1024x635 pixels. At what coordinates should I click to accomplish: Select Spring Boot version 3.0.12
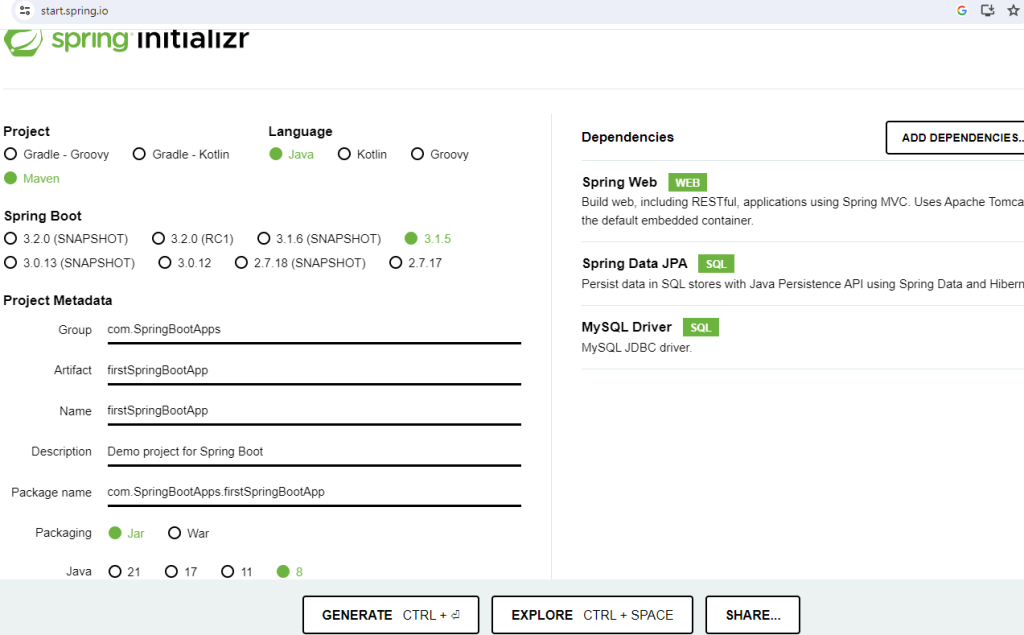[x=185, y=263]
